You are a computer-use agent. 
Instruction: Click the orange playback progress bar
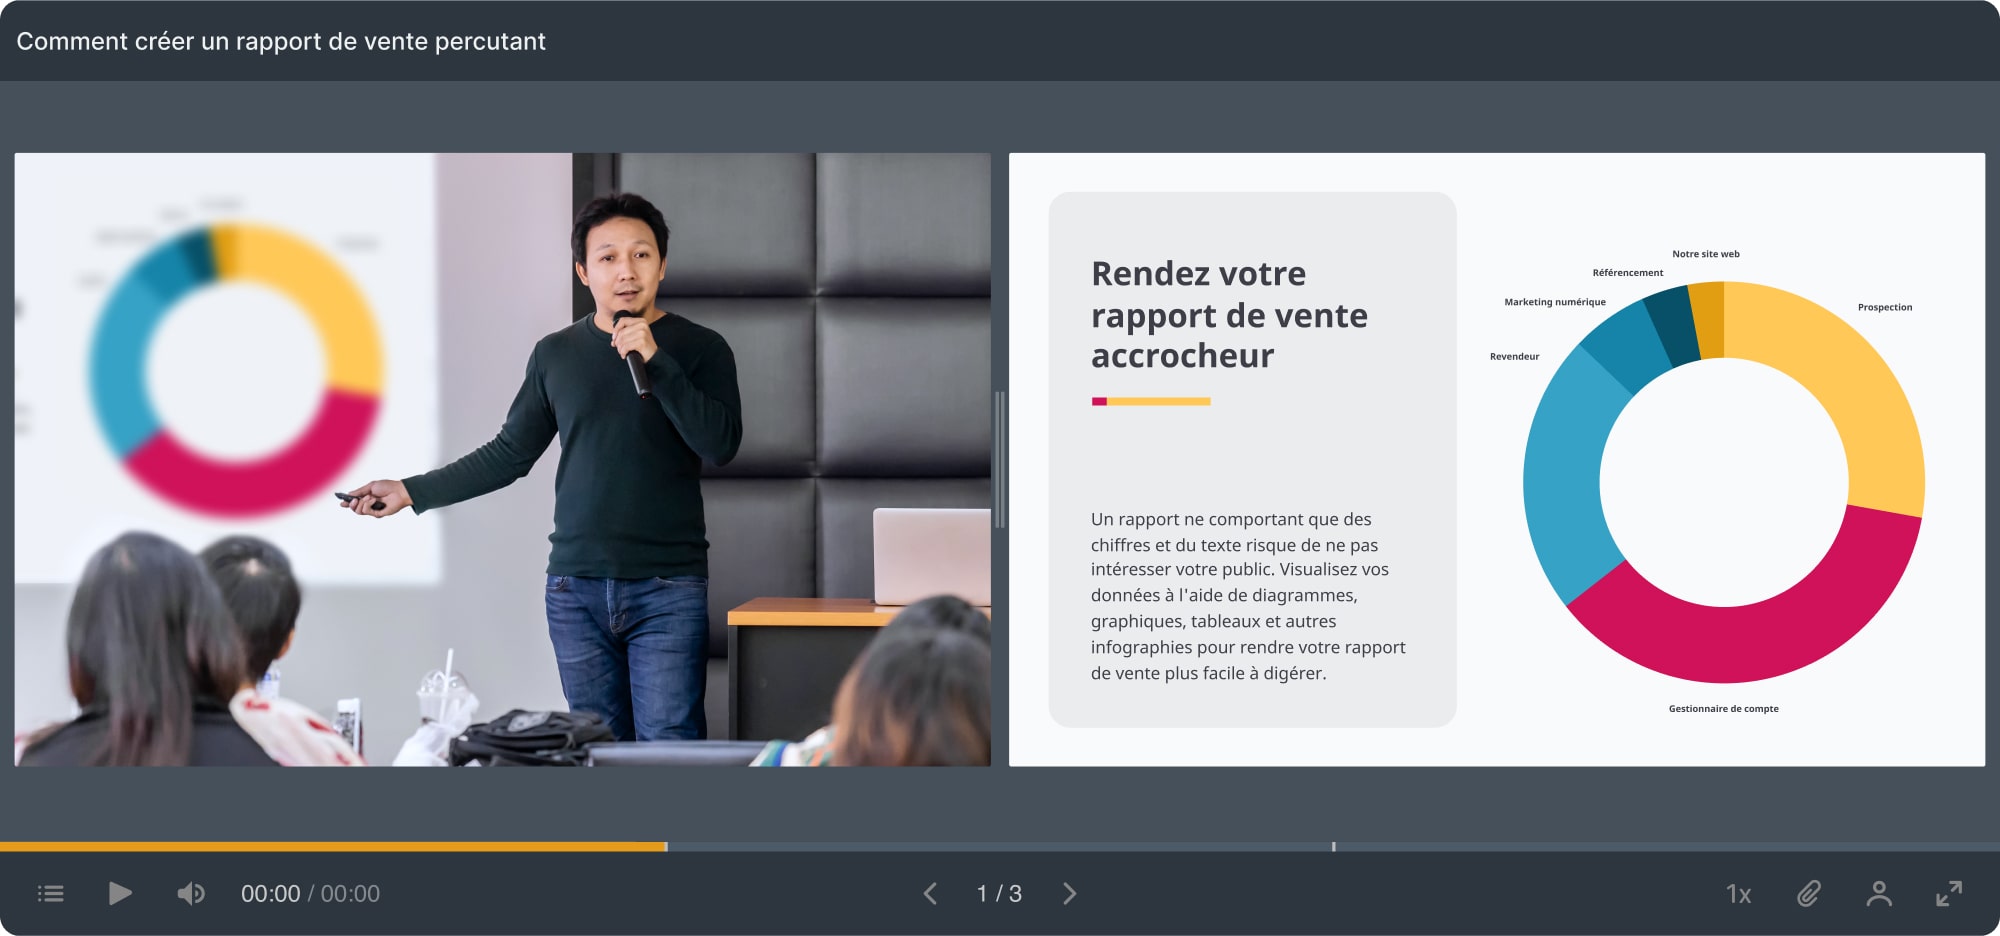tap(330, 847)
